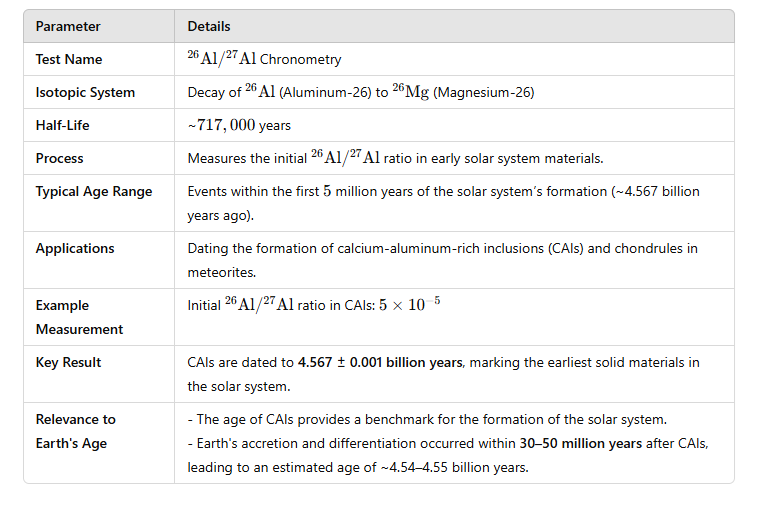Viewport: 768px width, 511px height.
Task: Select the "Relevance to Earth's Age" row label
Action: pos(76,431)
